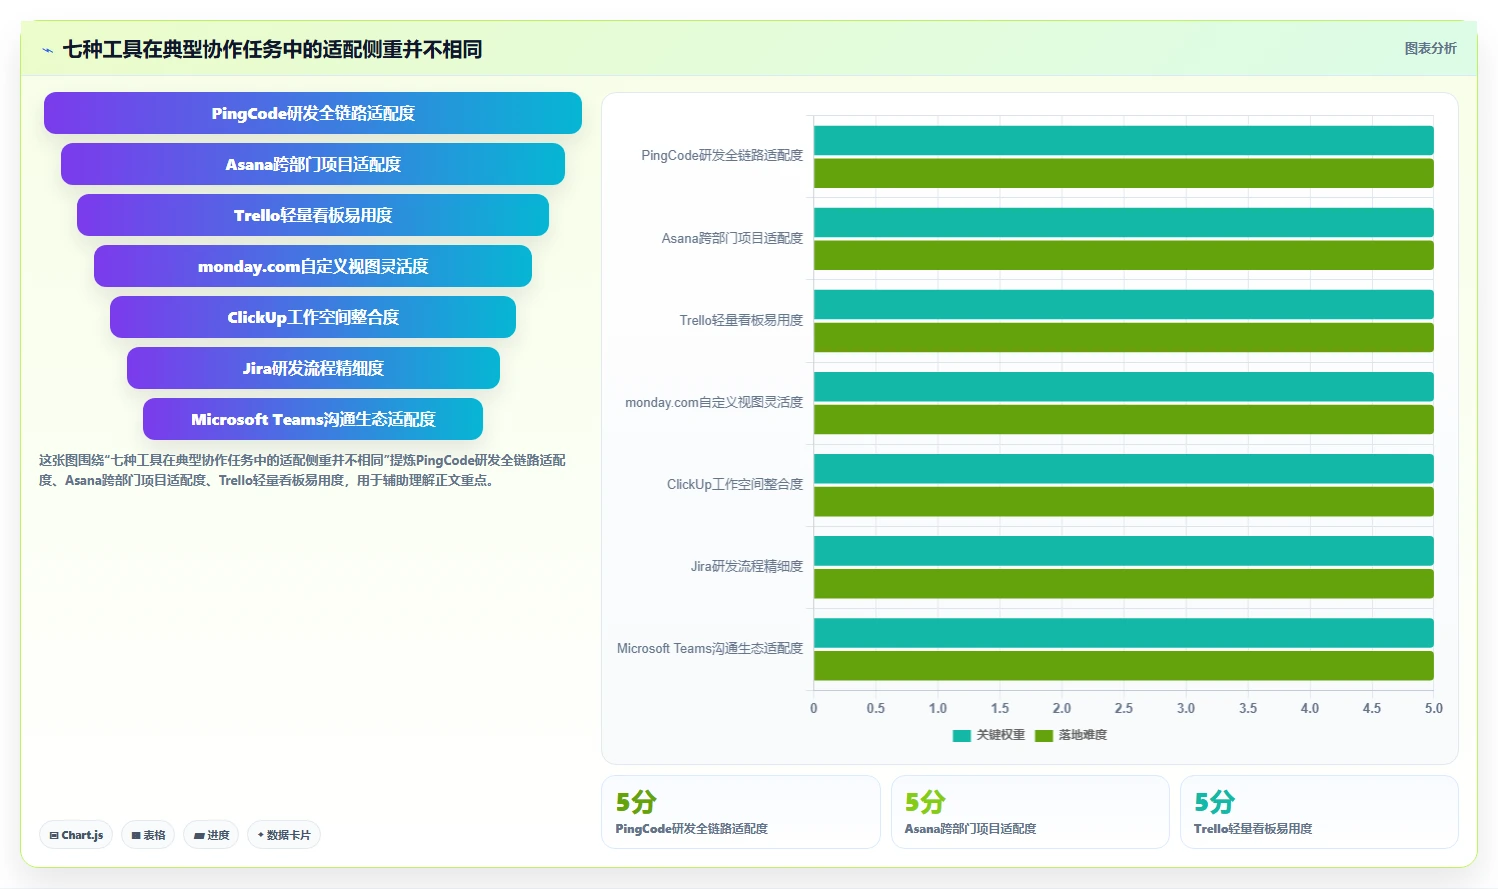Open the 5分 PingCode研发全链路适配度 data card
1498x889 pixels.
point(741,812)
